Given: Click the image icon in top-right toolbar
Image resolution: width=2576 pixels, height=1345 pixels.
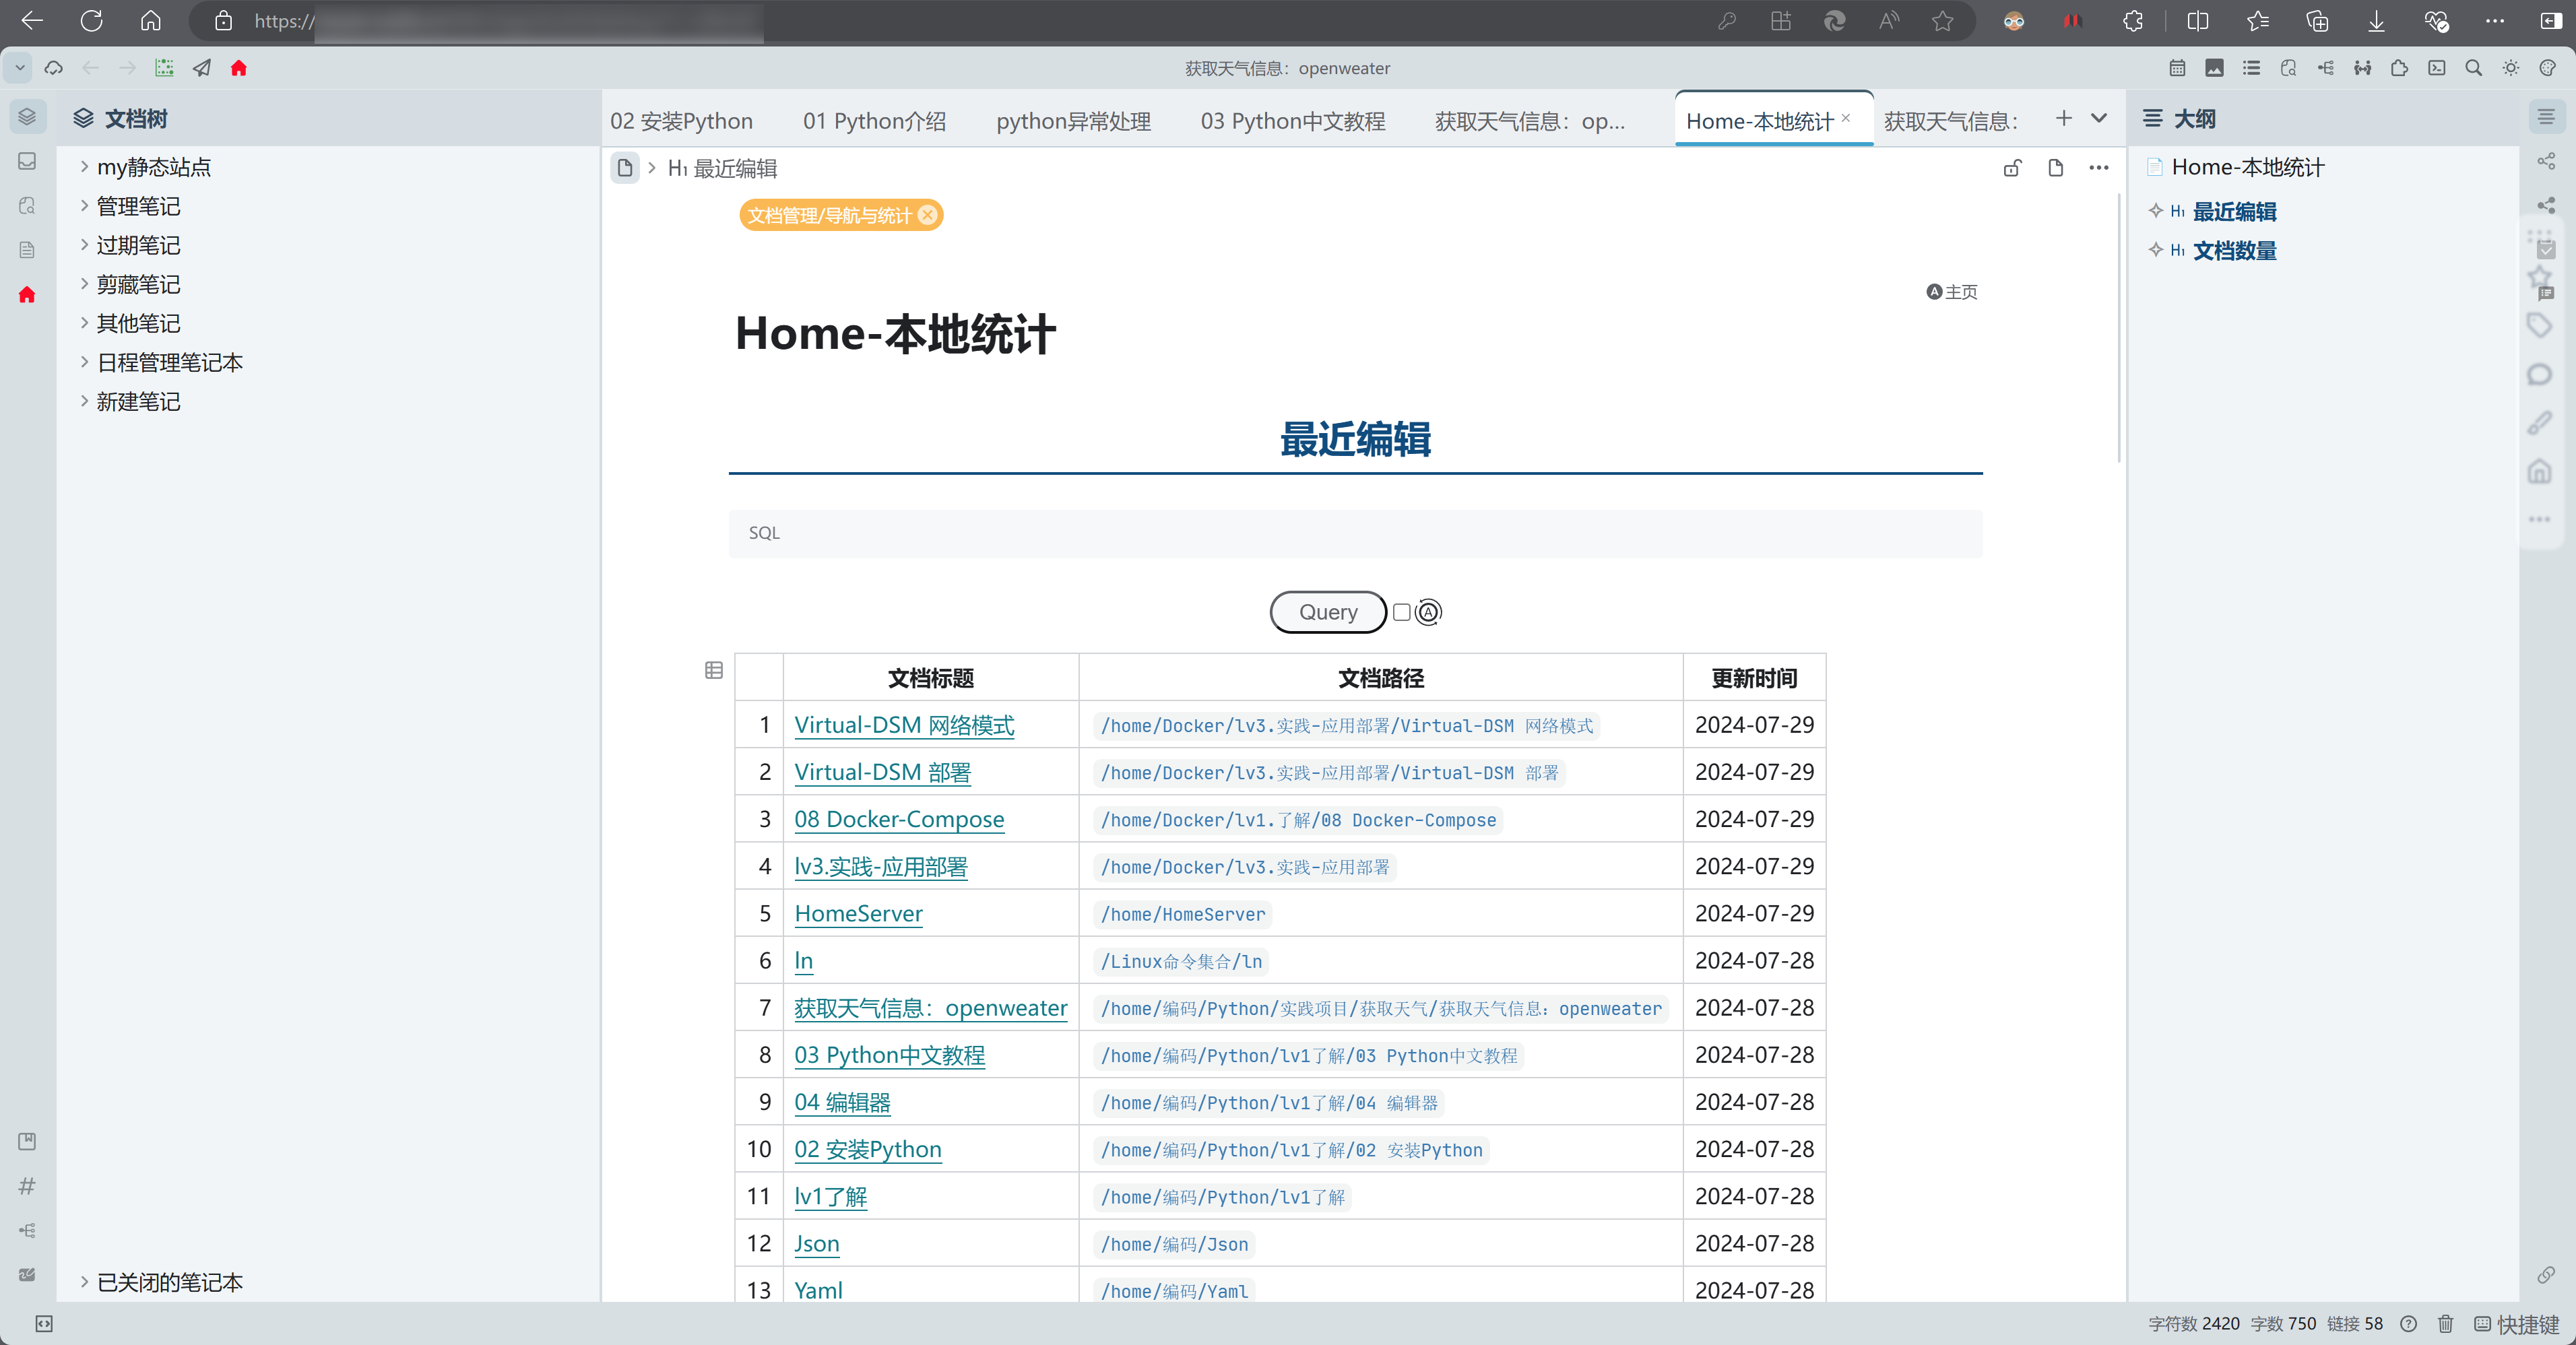Looking at the screenshot, I should tap(2214, 68).
